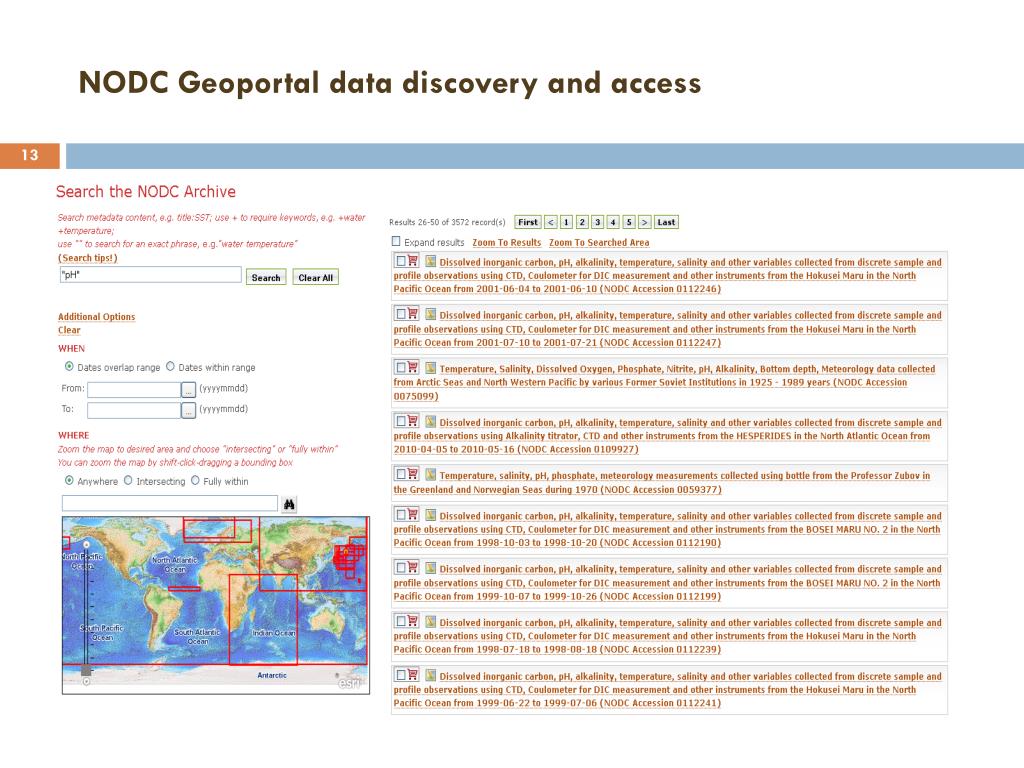
Task: Select Intersecting location radio
Action: tap(128, 480)
